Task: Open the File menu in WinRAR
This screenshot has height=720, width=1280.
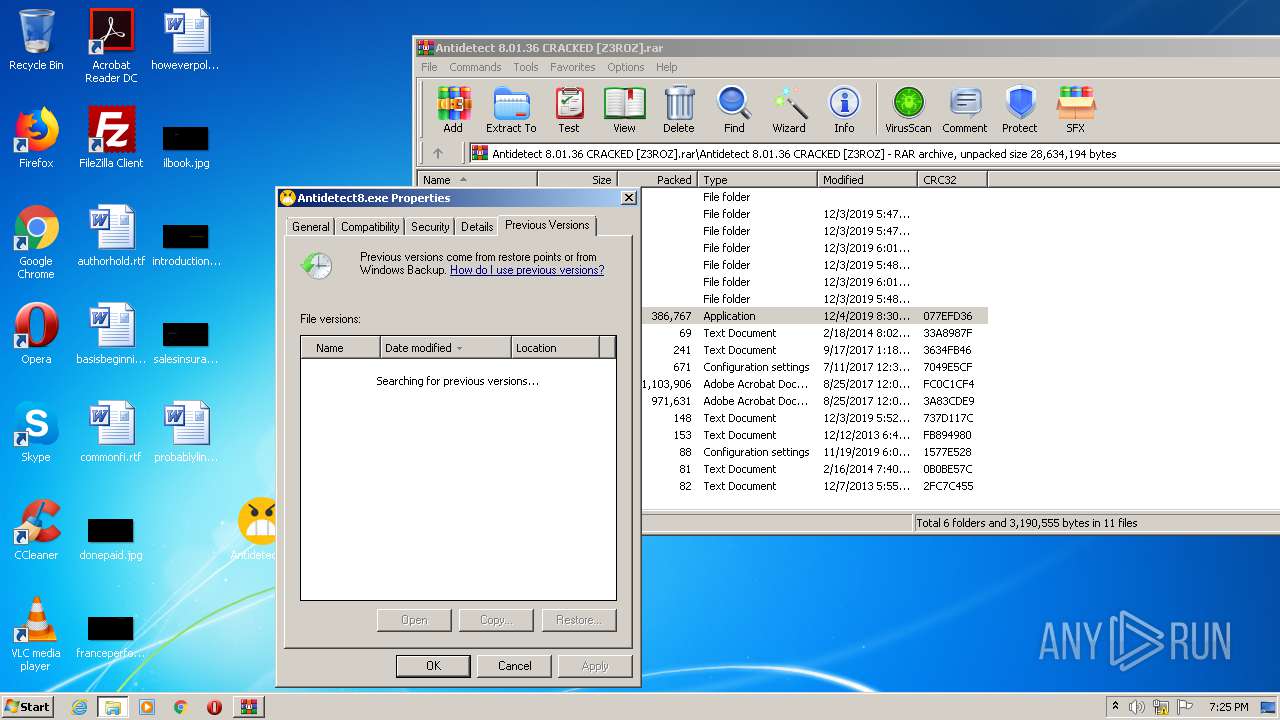Action: click(429, 67)
